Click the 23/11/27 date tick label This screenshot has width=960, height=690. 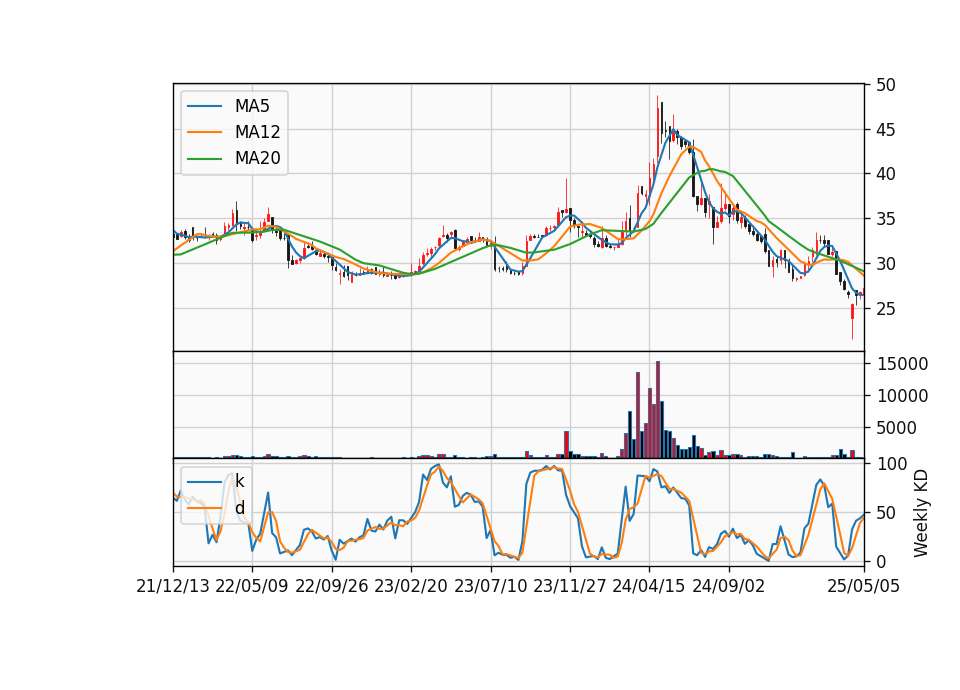pyautogui.click(x=570, y=587)
